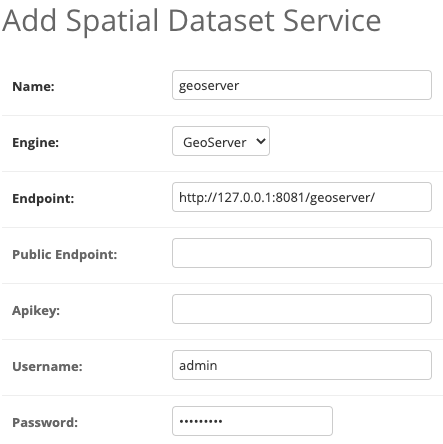
Task: Click the "Engine:" label
Action: (36, 143)
